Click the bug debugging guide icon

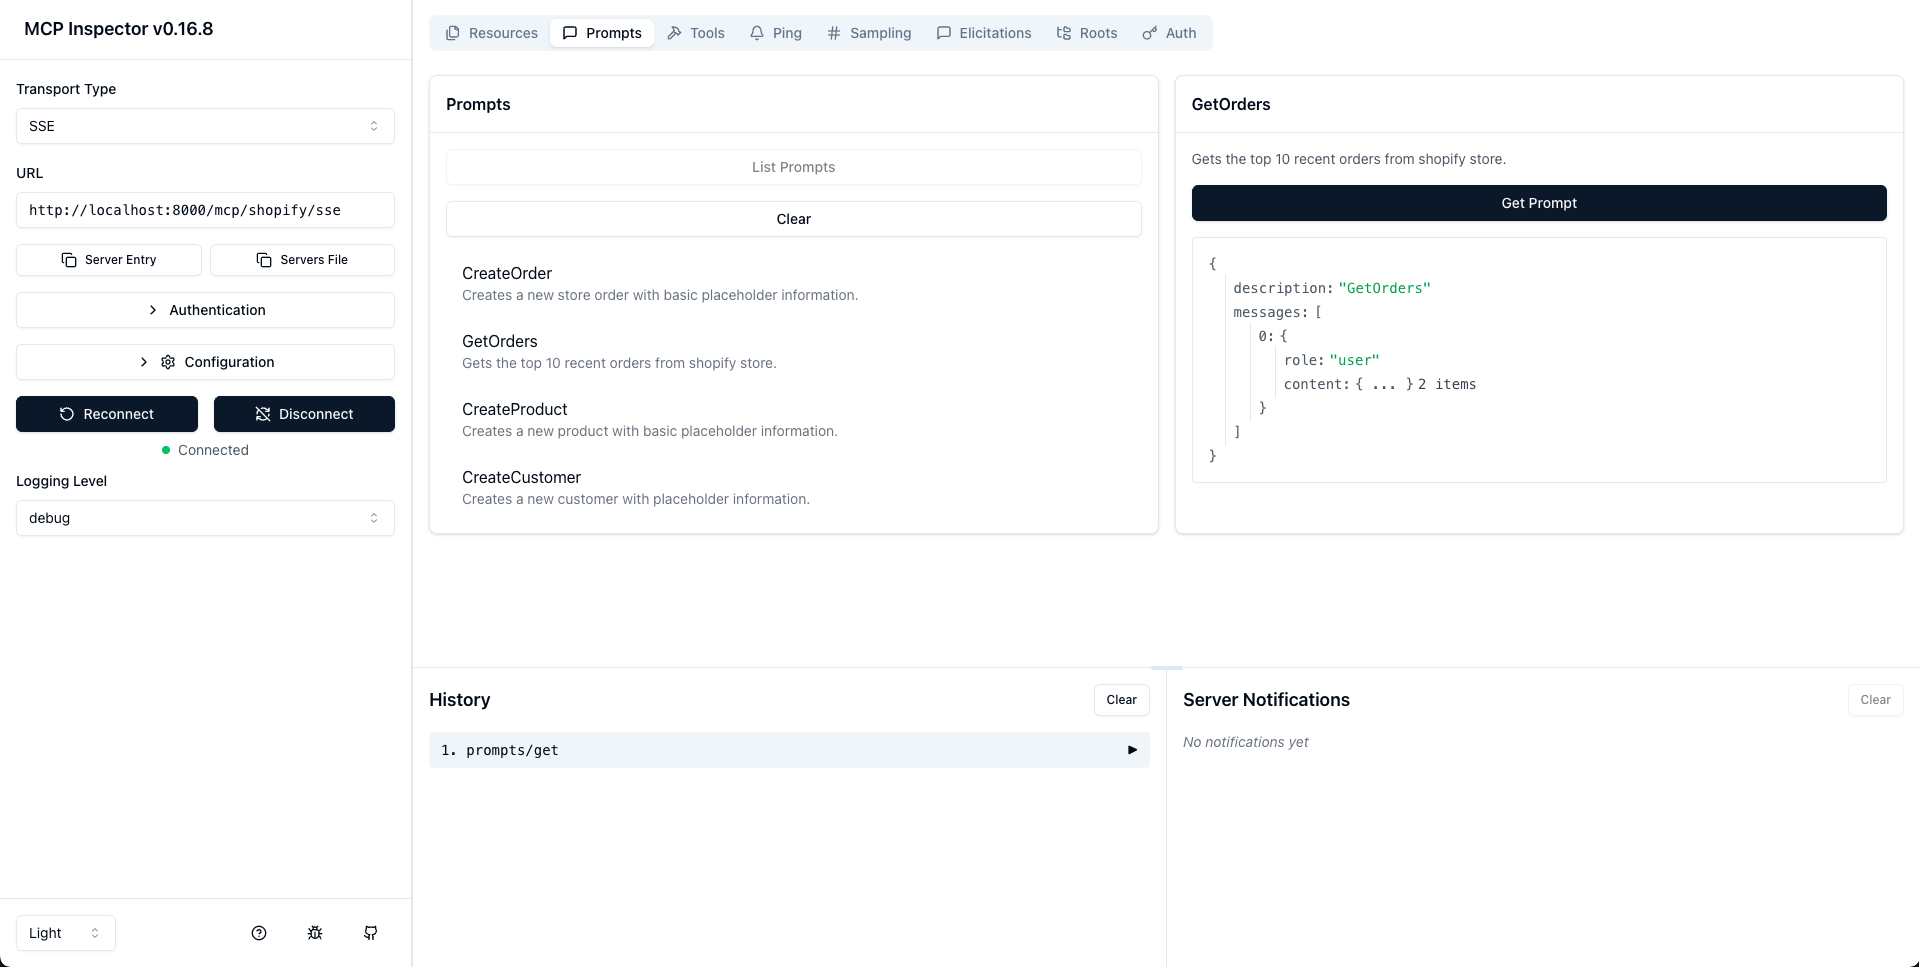[315, 933]
